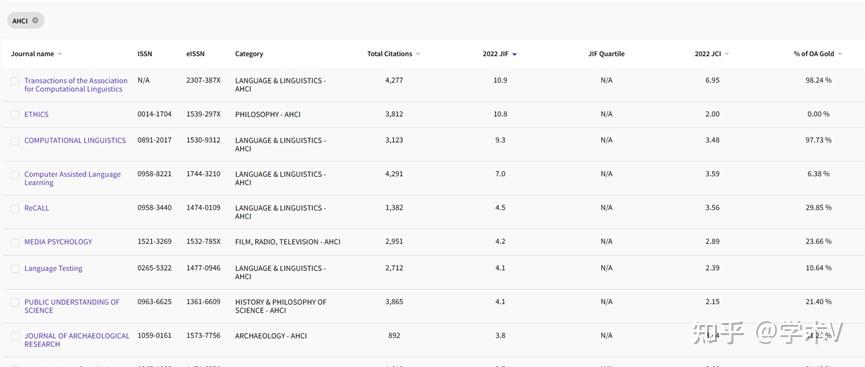Click the % of OA Gold header text
This screenshot has height=367, width=865.
point(814,54)
